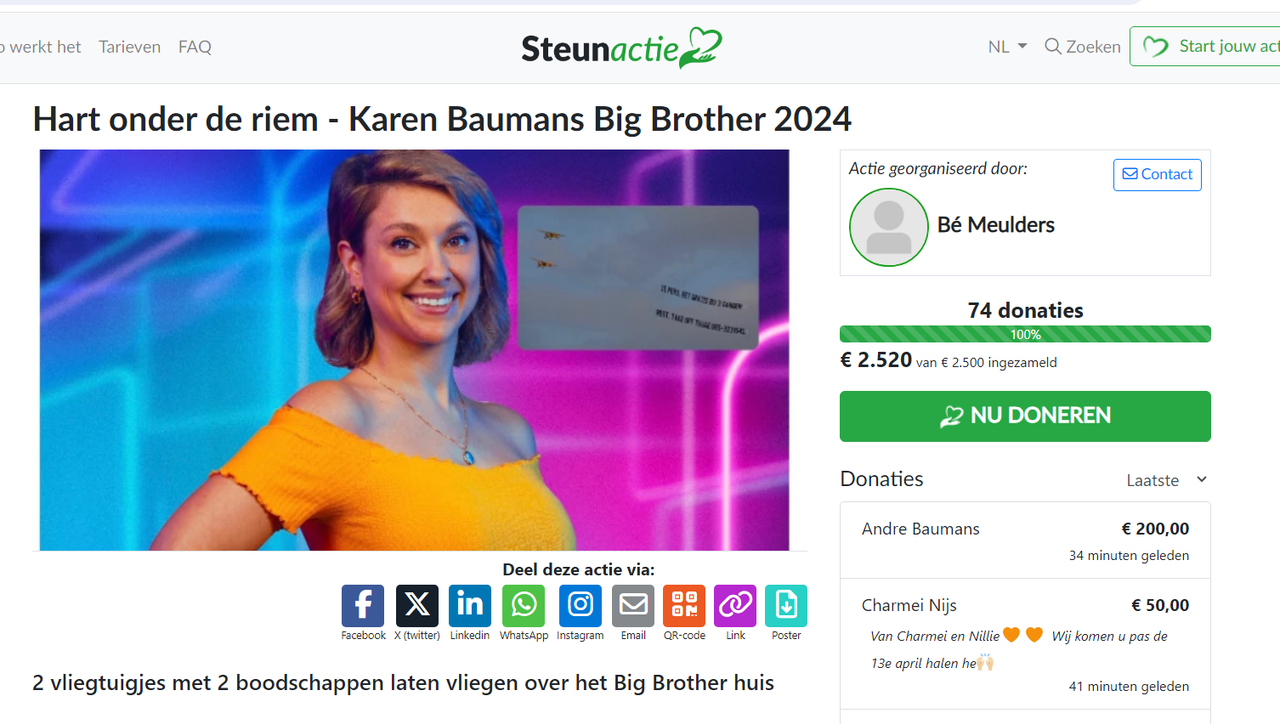Share via X (twitter) icon
This screenshot has width=1280, height=724.
tap(417, 605)
